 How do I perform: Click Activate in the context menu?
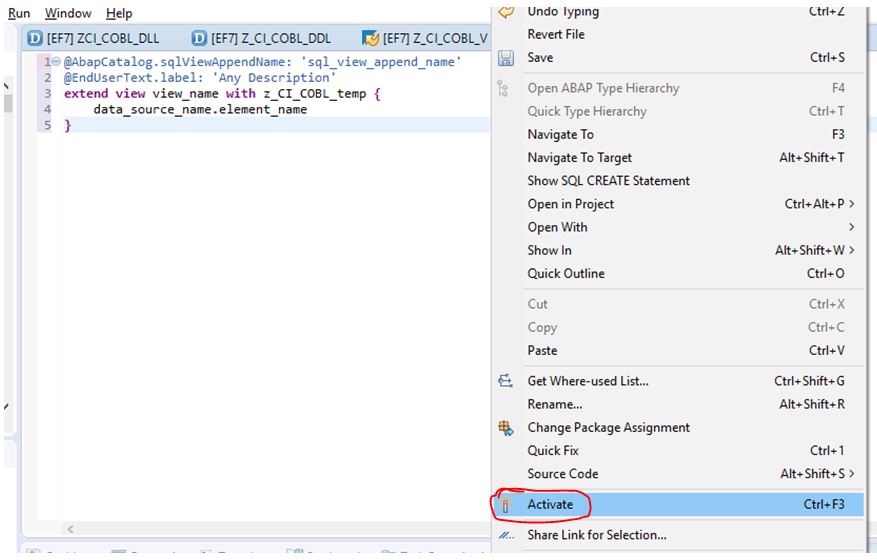click(x=678, y=505)
